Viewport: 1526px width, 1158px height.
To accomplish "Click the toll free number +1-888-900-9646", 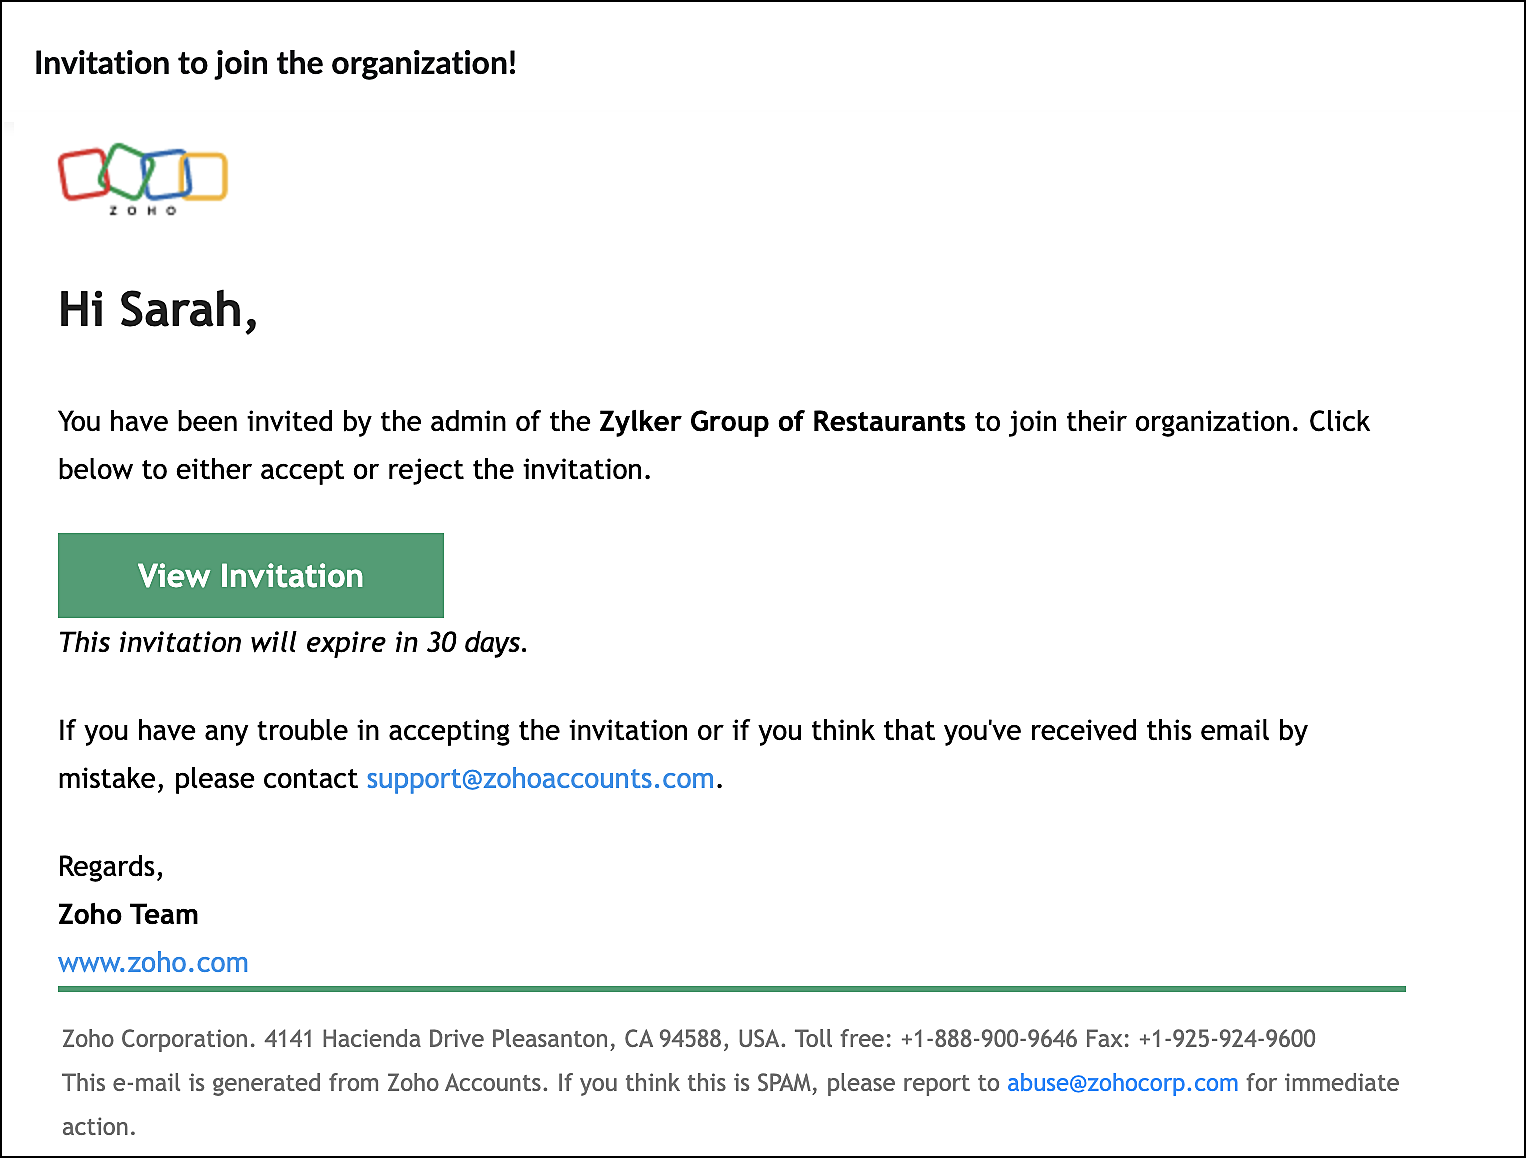I will point(988,1039).
